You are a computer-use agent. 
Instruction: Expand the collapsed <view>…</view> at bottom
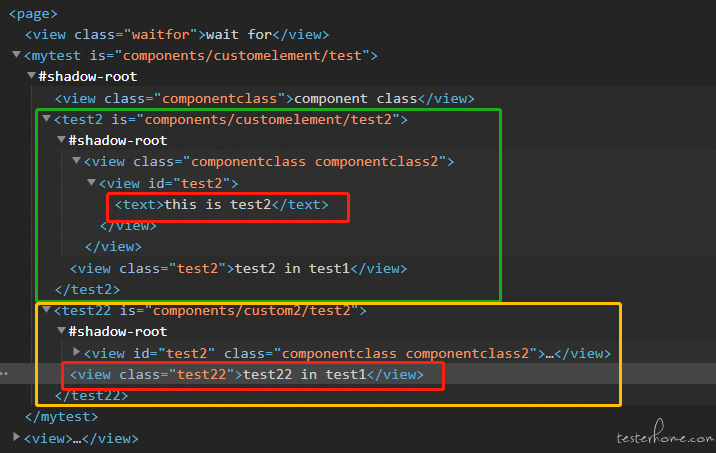pyautogui.click(x=16, y=437)
